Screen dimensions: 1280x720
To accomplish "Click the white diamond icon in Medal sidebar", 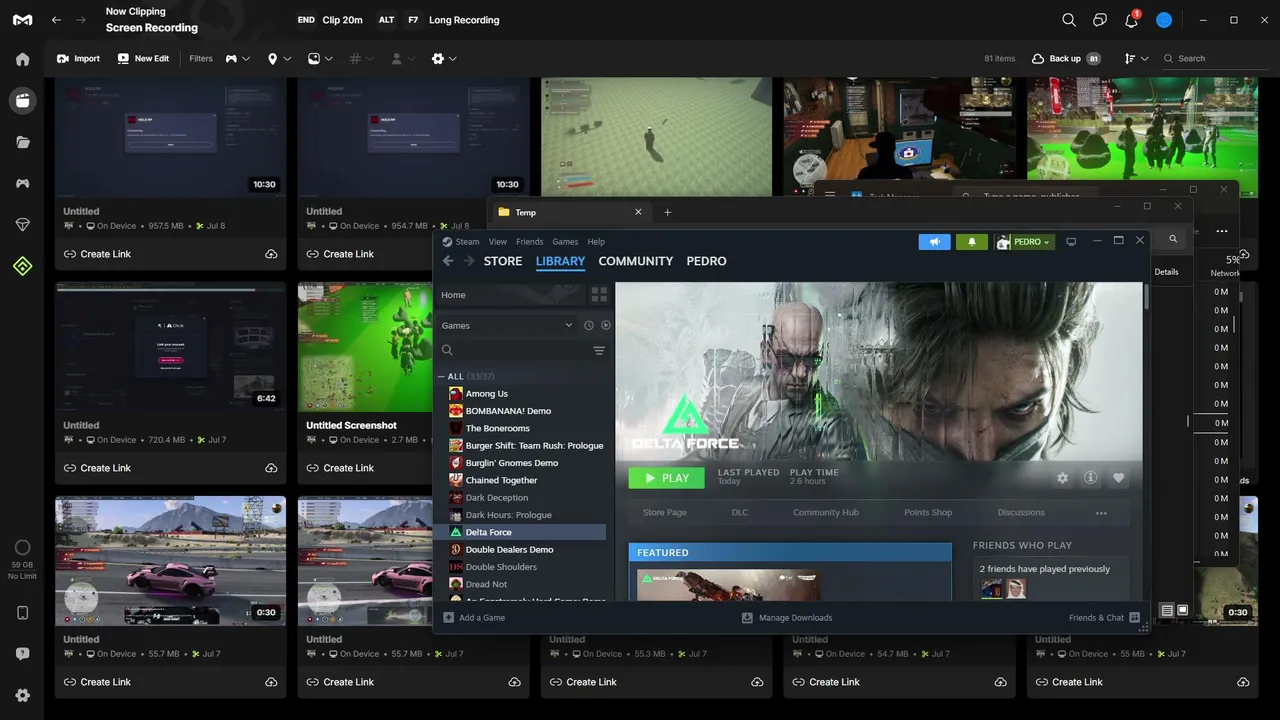I will (x=22, y=225).
